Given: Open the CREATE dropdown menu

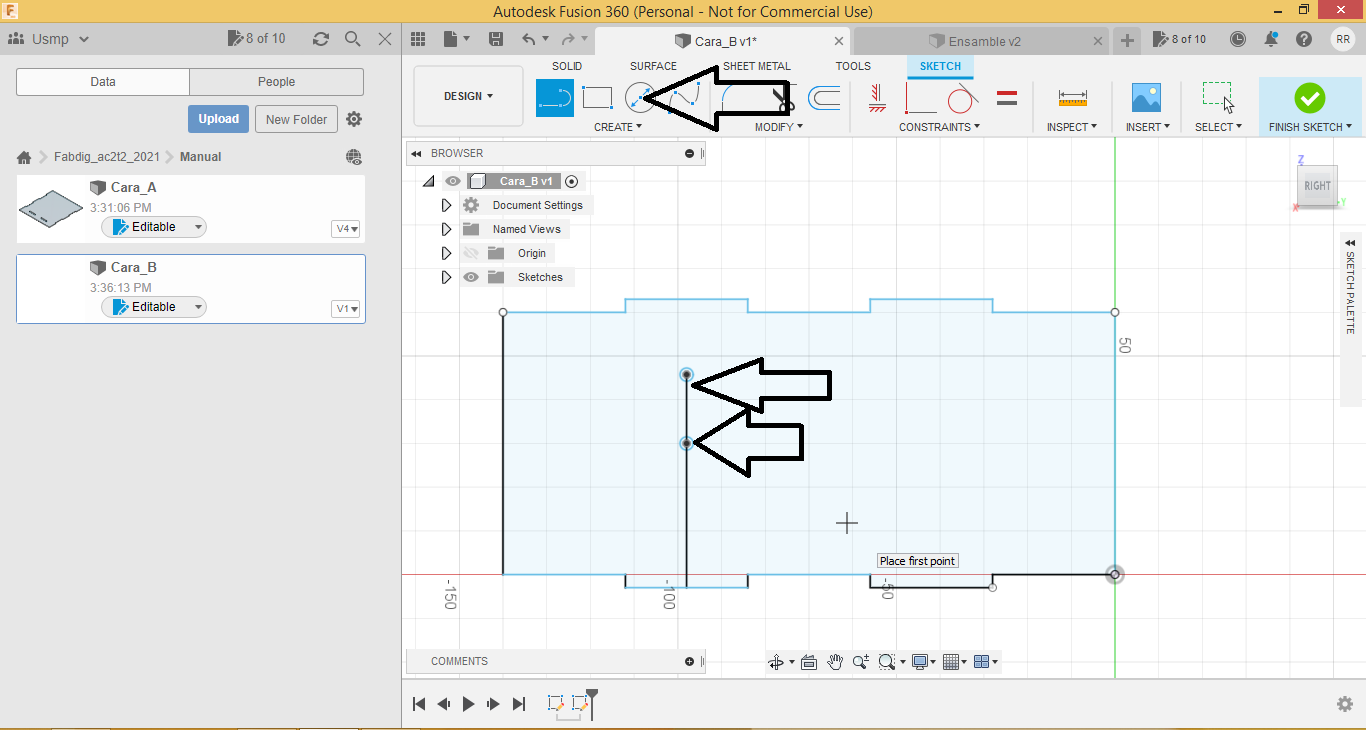Looking at the screenshot, I should [x=618, y=127].
